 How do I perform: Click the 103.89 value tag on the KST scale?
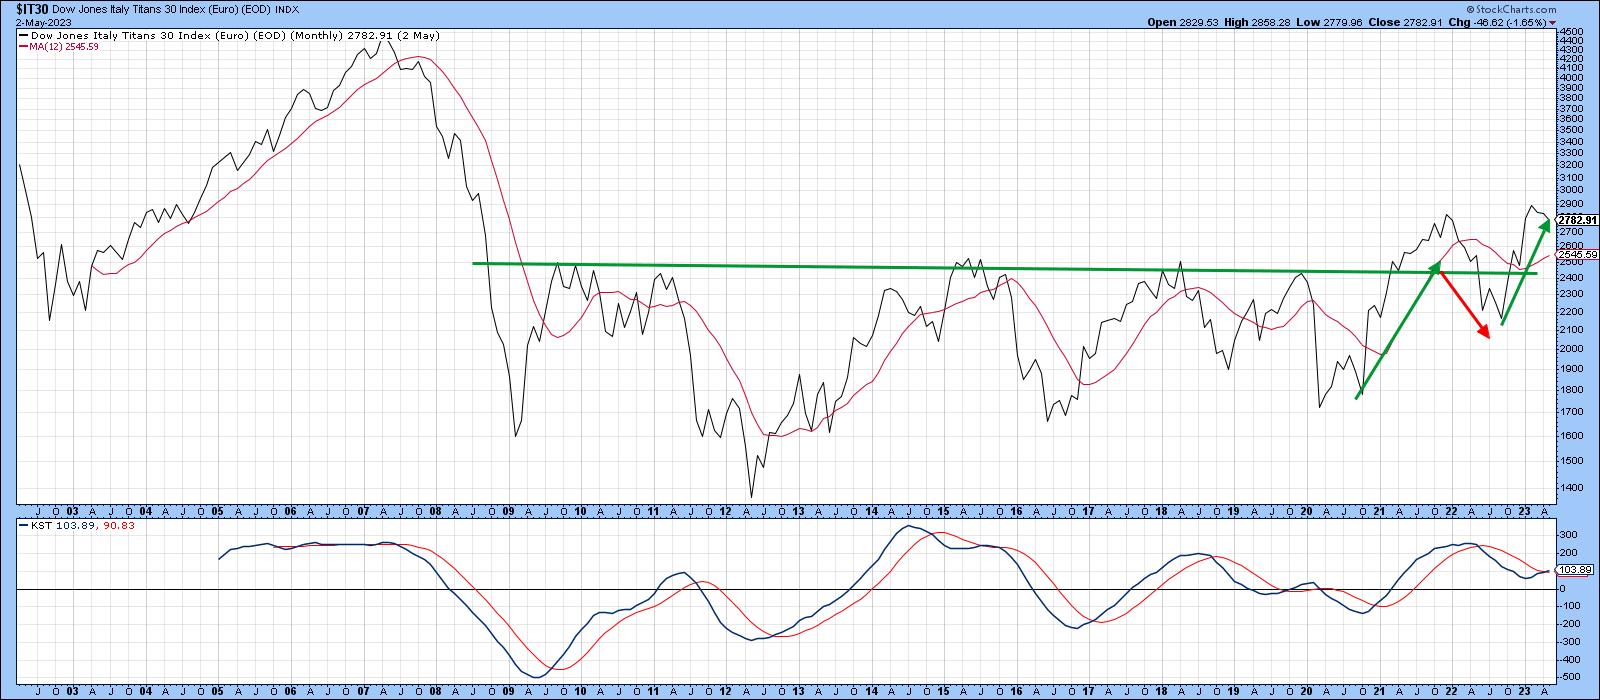click(x=1574, y=569)
